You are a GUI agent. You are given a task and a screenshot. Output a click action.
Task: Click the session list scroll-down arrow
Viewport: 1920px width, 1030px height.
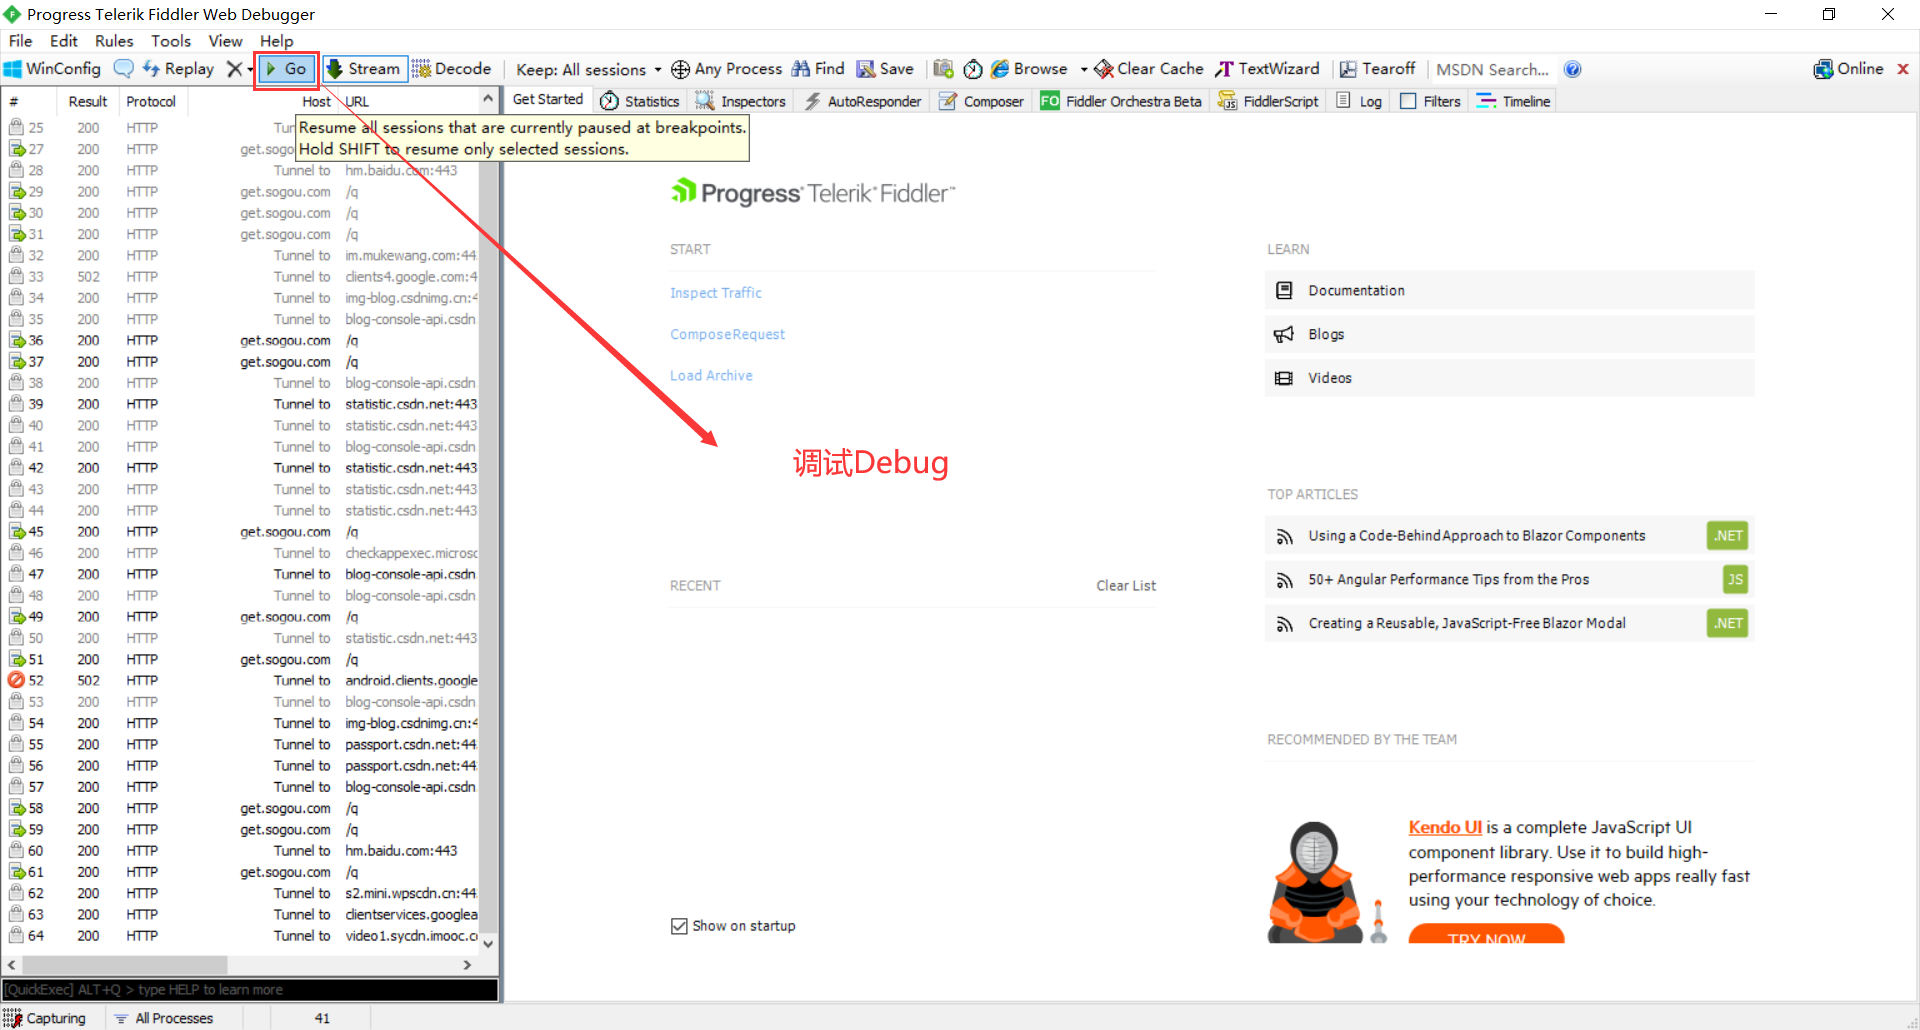pyautogui.click(x=488, y=943)
